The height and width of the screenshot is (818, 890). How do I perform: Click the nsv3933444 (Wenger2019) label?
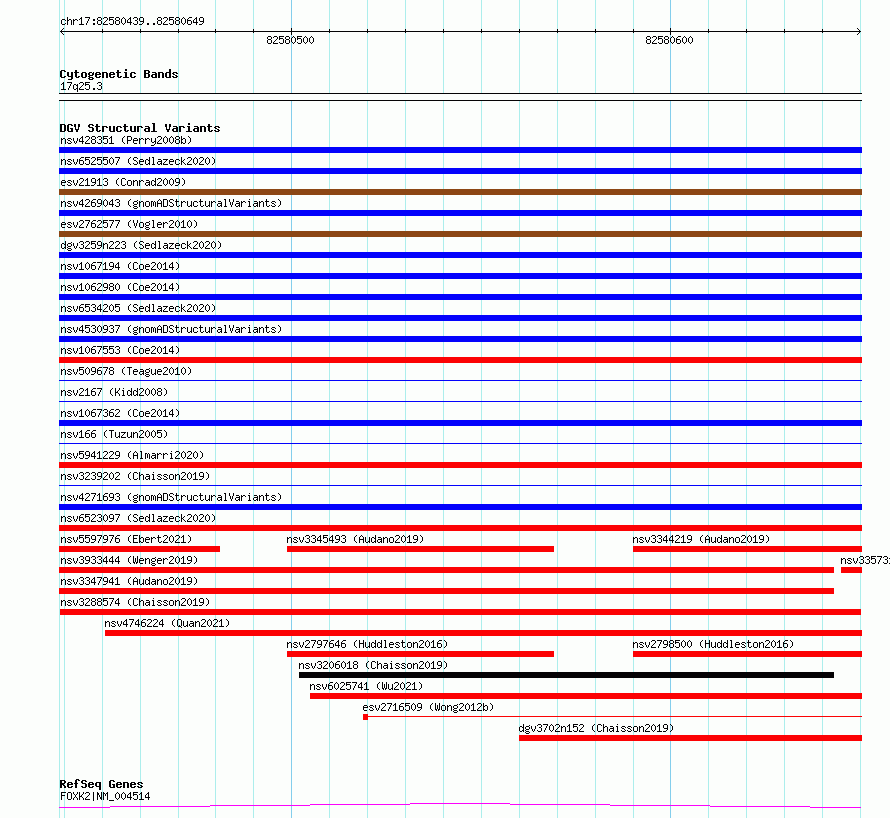[x=129, y=560]
